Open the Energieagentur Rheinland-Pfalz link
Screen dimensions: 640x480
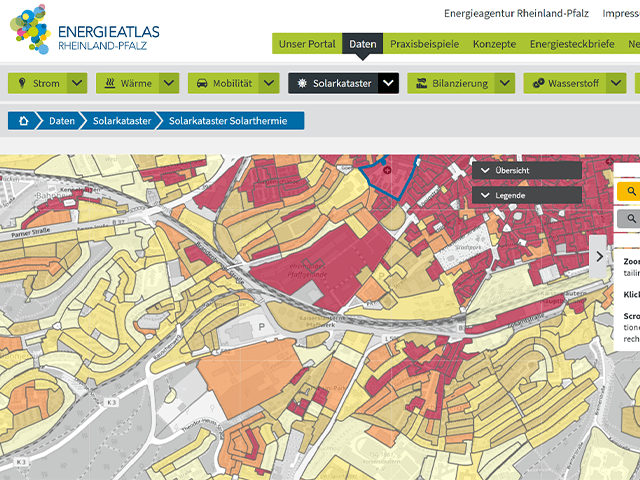pyautogui.click(x=516, y=14)
